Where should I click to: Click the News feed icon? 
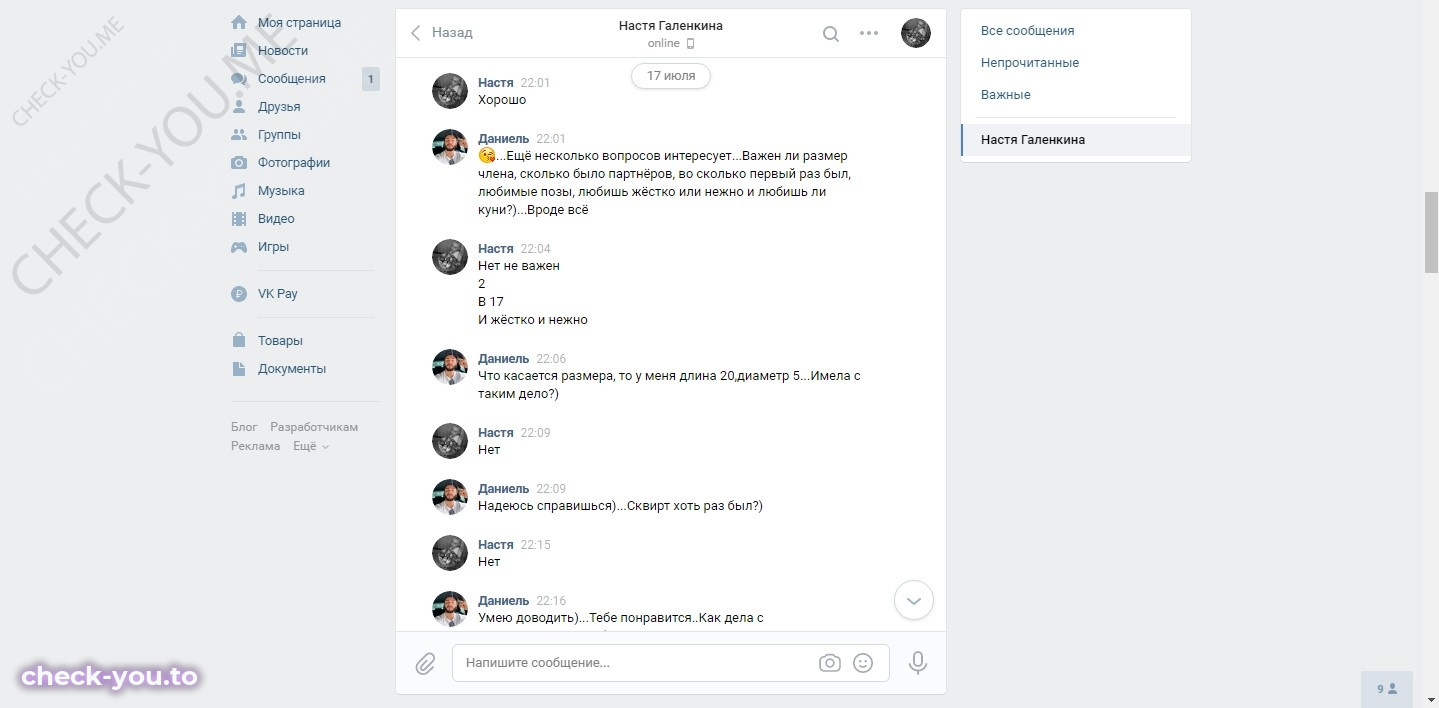click(x=239, y=50)
